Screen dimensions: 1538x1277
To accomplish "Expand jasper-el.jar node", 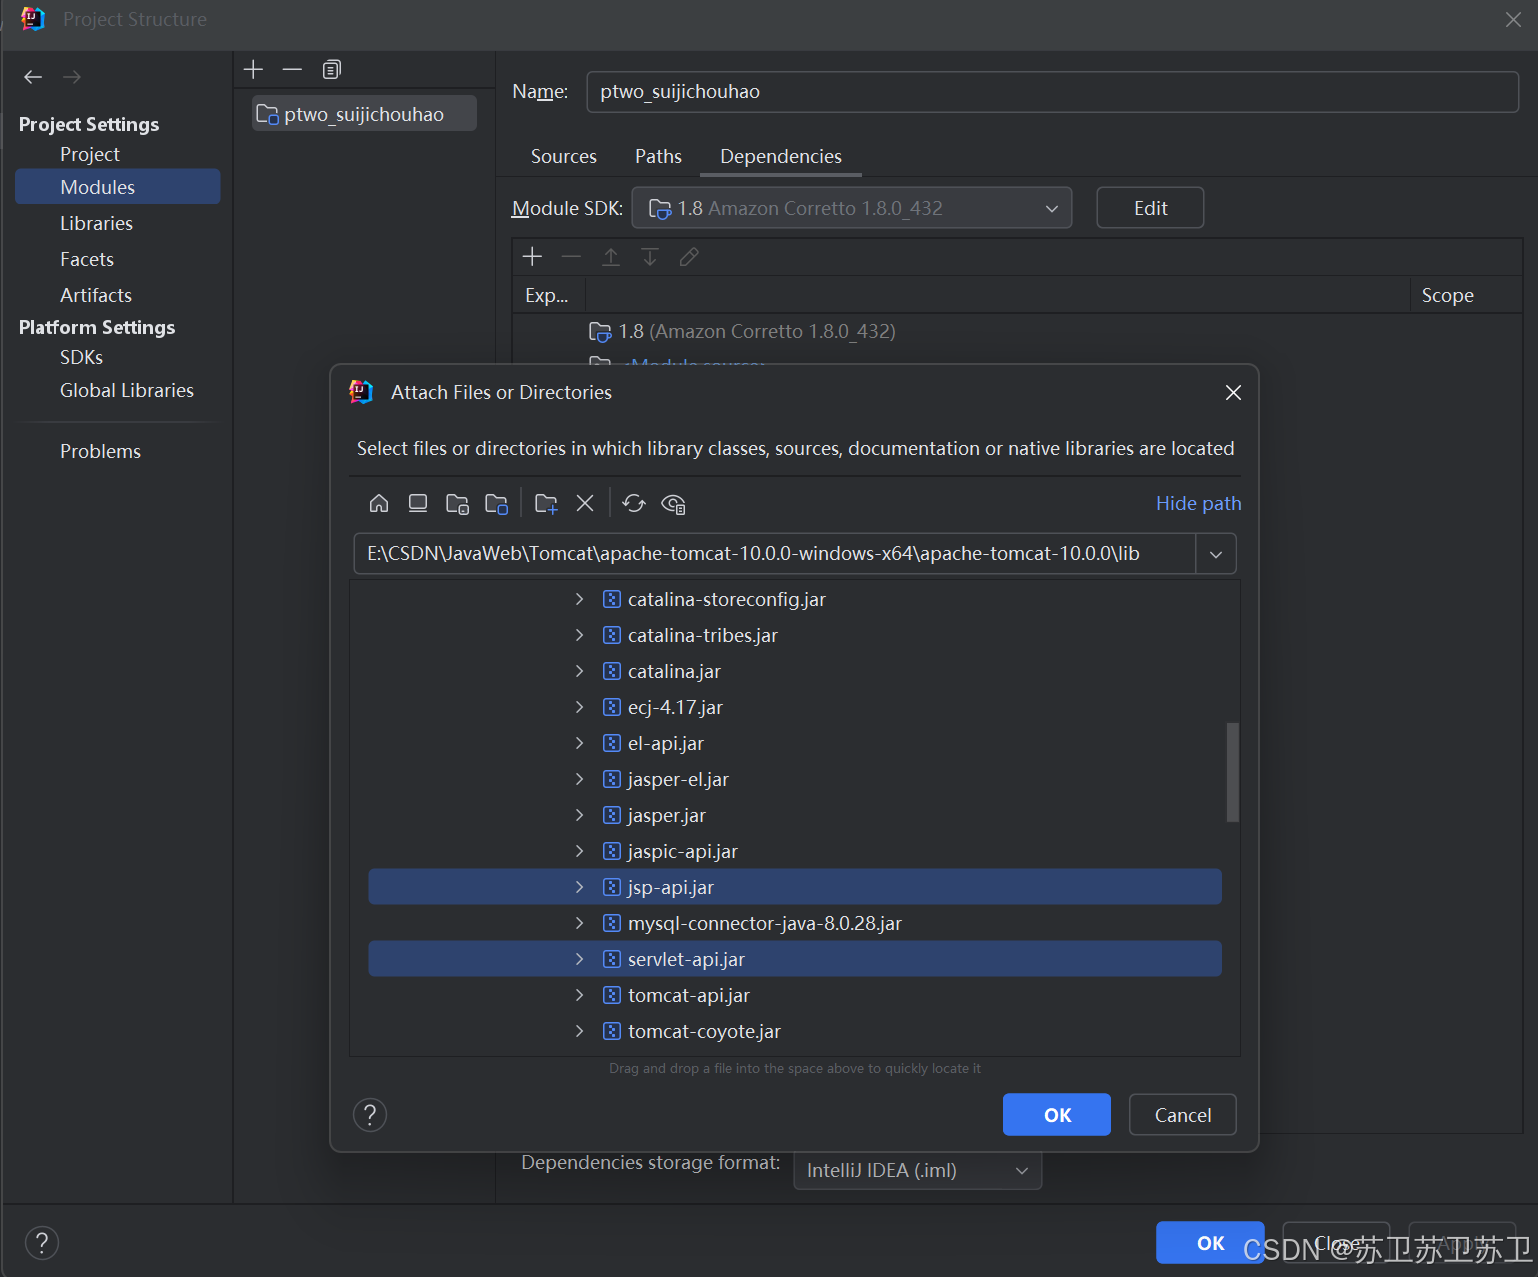I will pyautogui.click(x=579, y=779).
